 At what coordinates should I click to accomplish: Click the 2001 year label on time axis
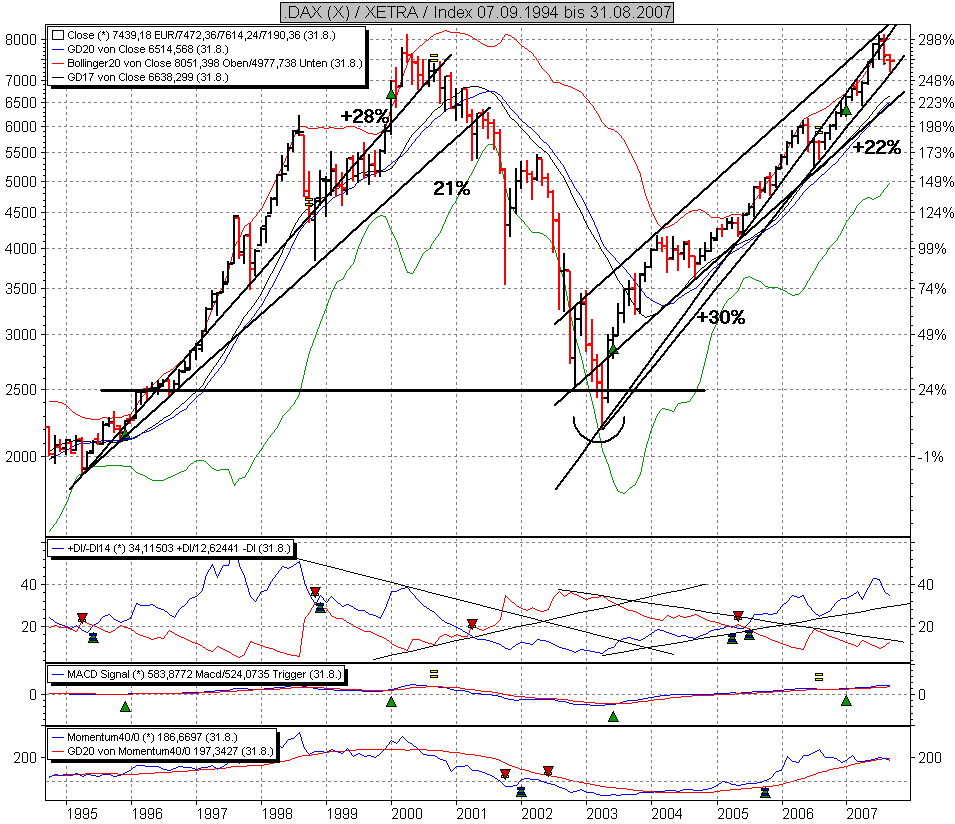[472, 814]
